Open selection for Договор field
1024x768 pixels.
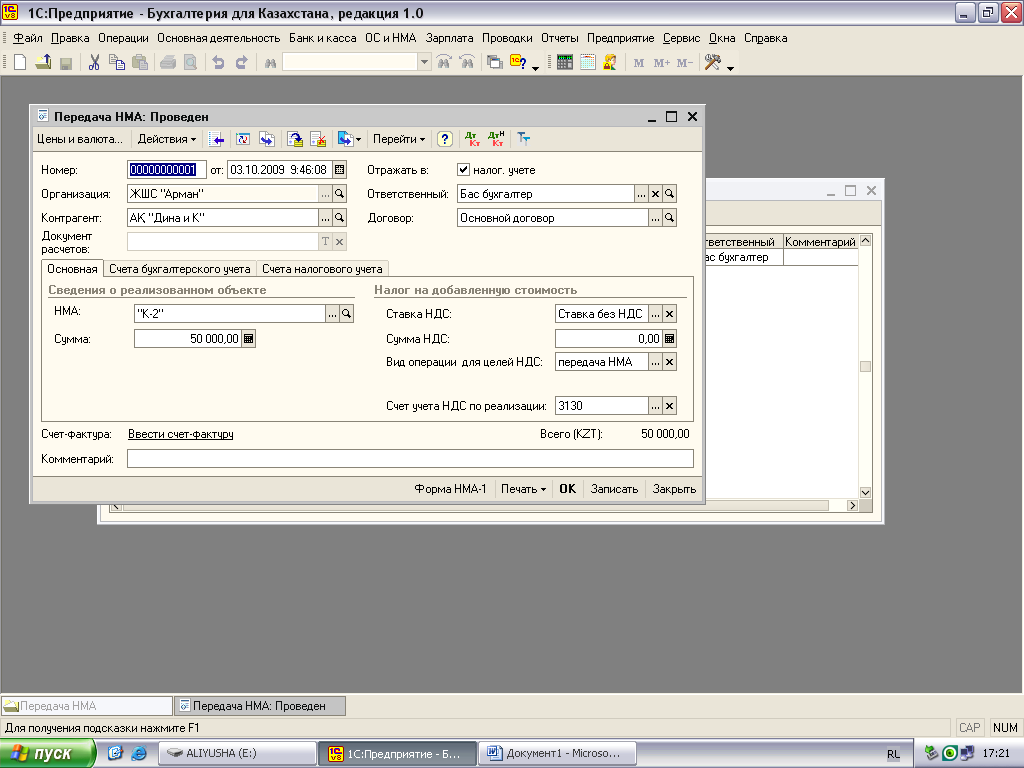coord(656,218)
